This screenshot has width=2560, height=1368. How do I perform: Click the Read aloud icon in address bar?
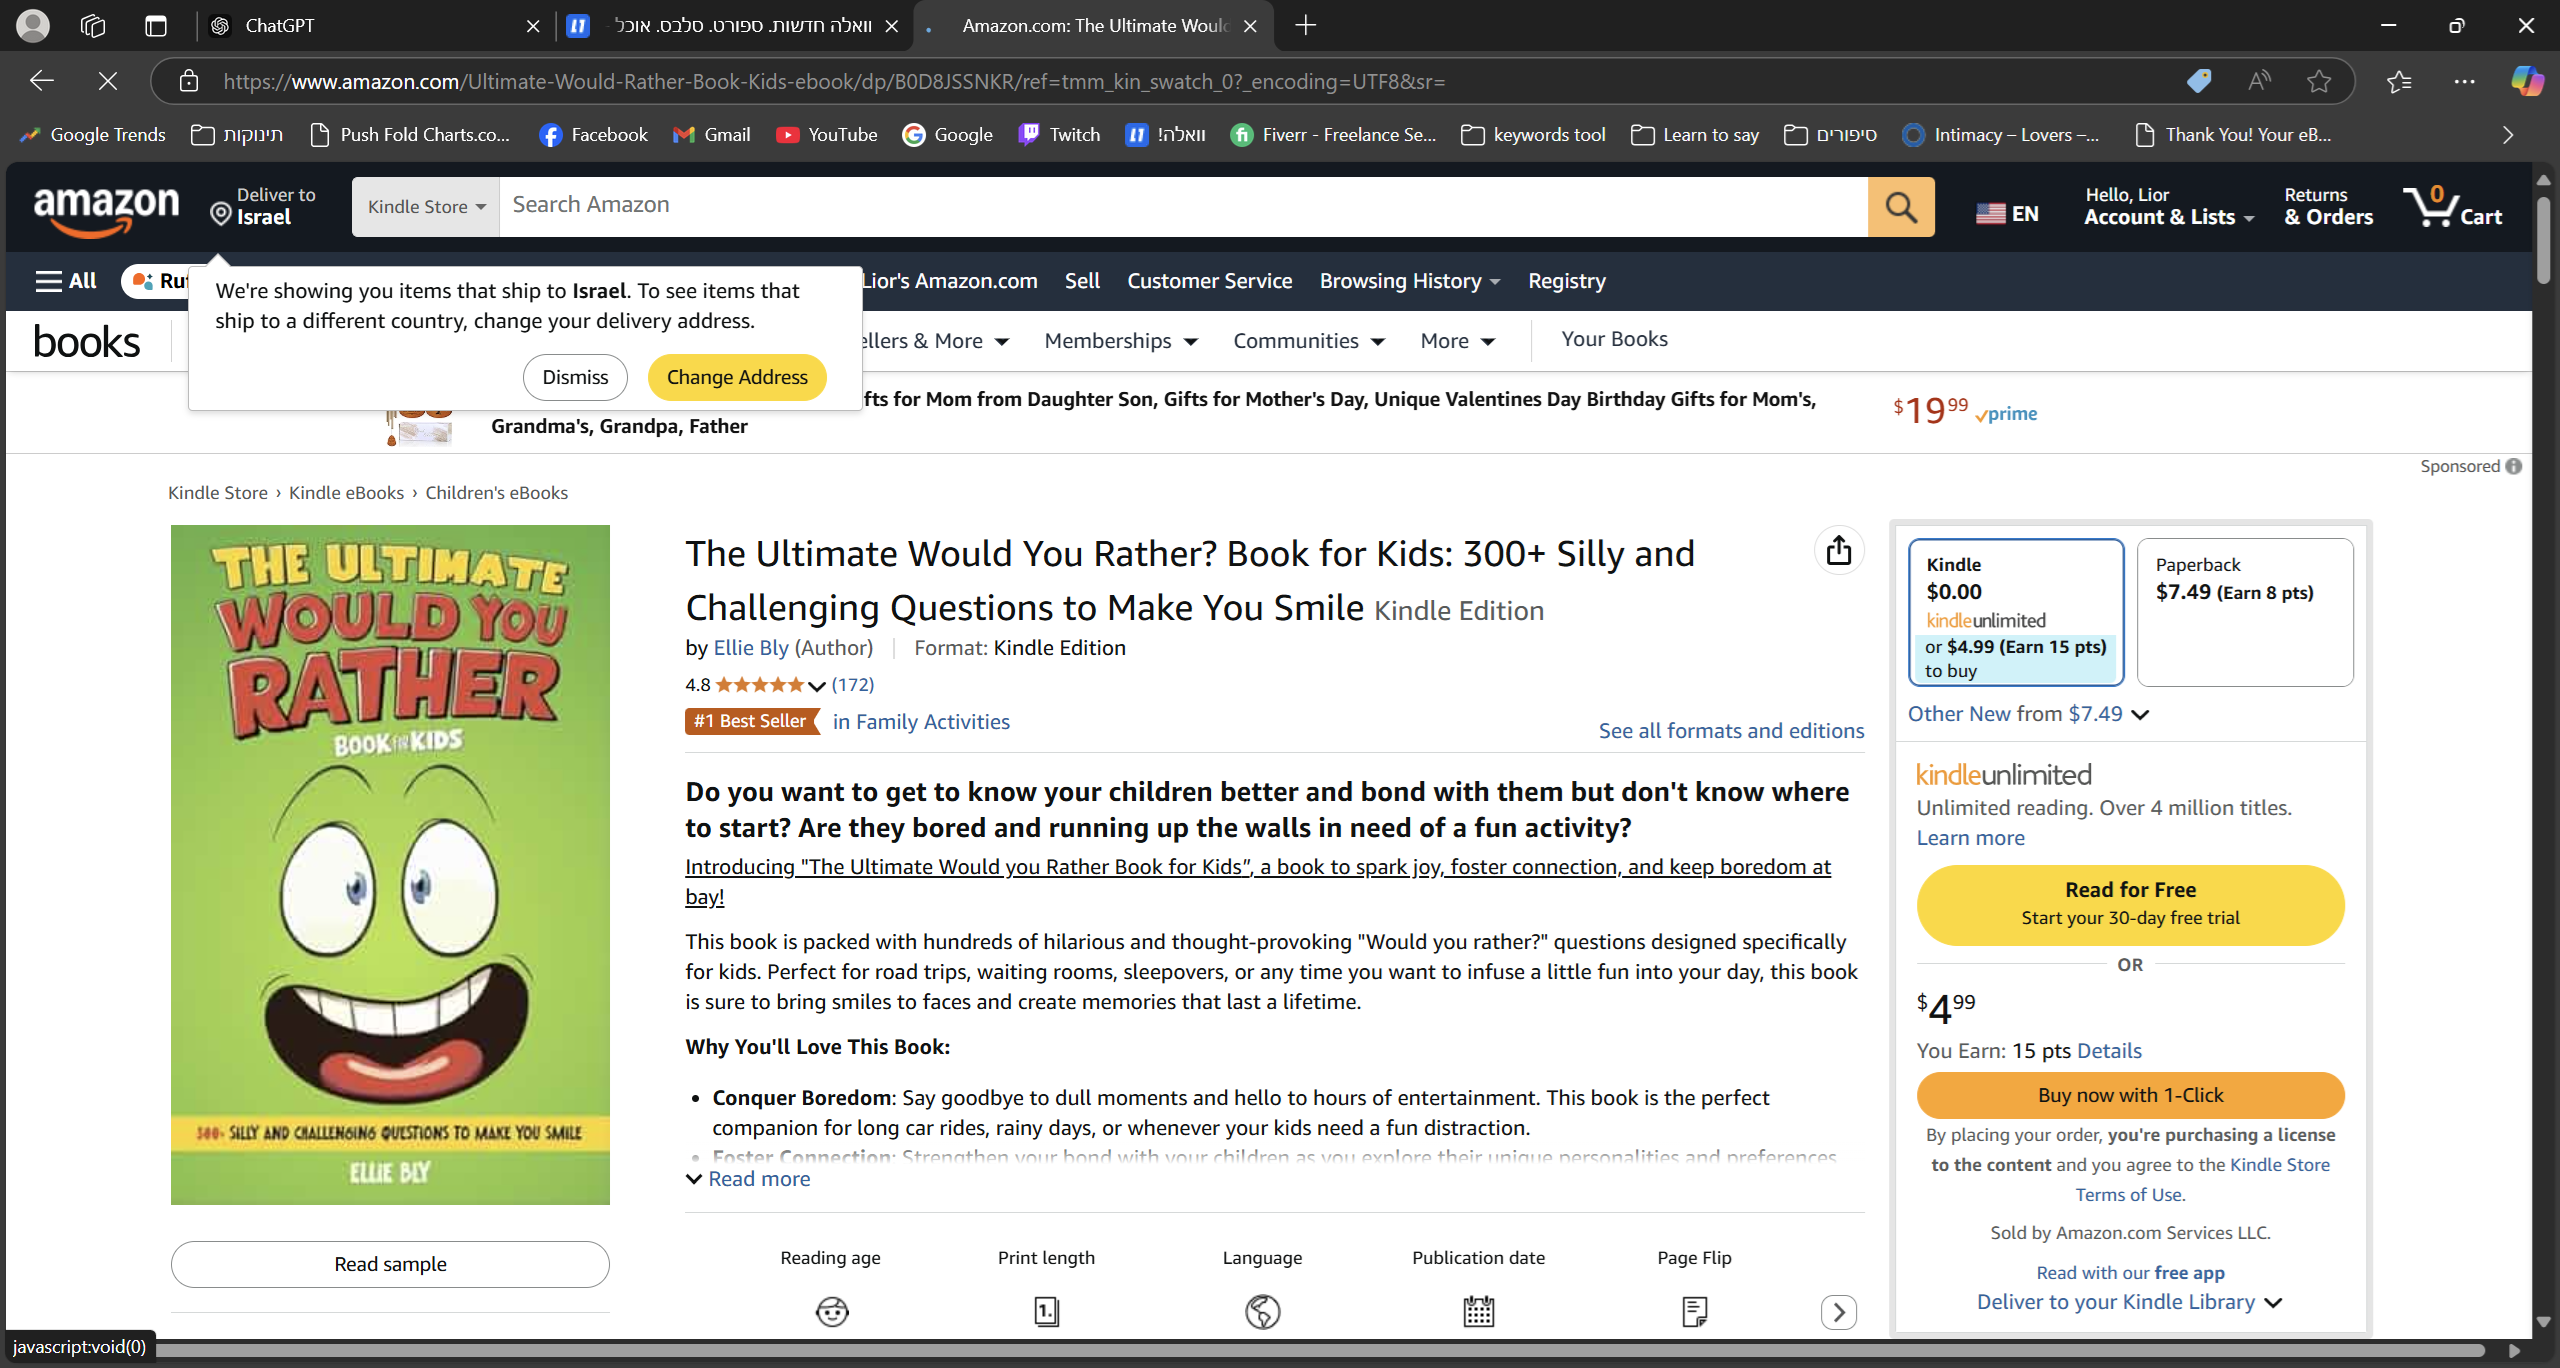pyautogui.click(x=2259, y=81)
